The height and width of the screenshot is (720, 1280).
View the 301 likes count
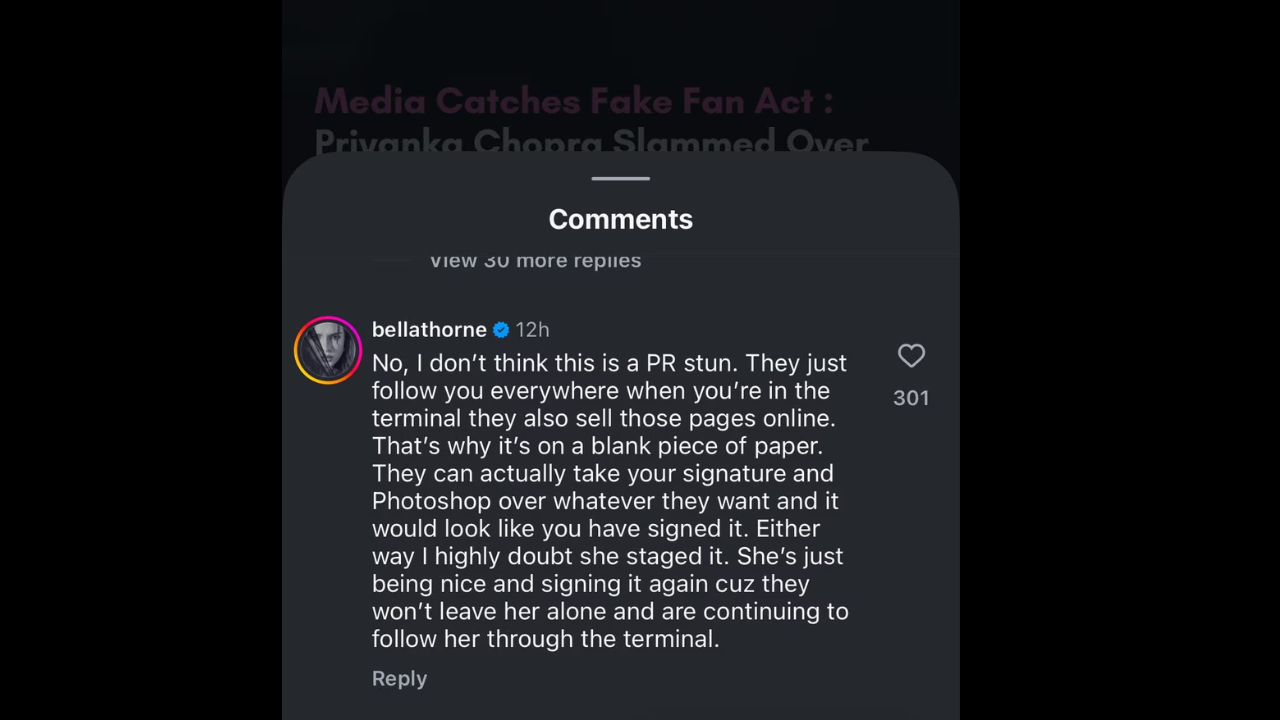(x=911, y=398)
